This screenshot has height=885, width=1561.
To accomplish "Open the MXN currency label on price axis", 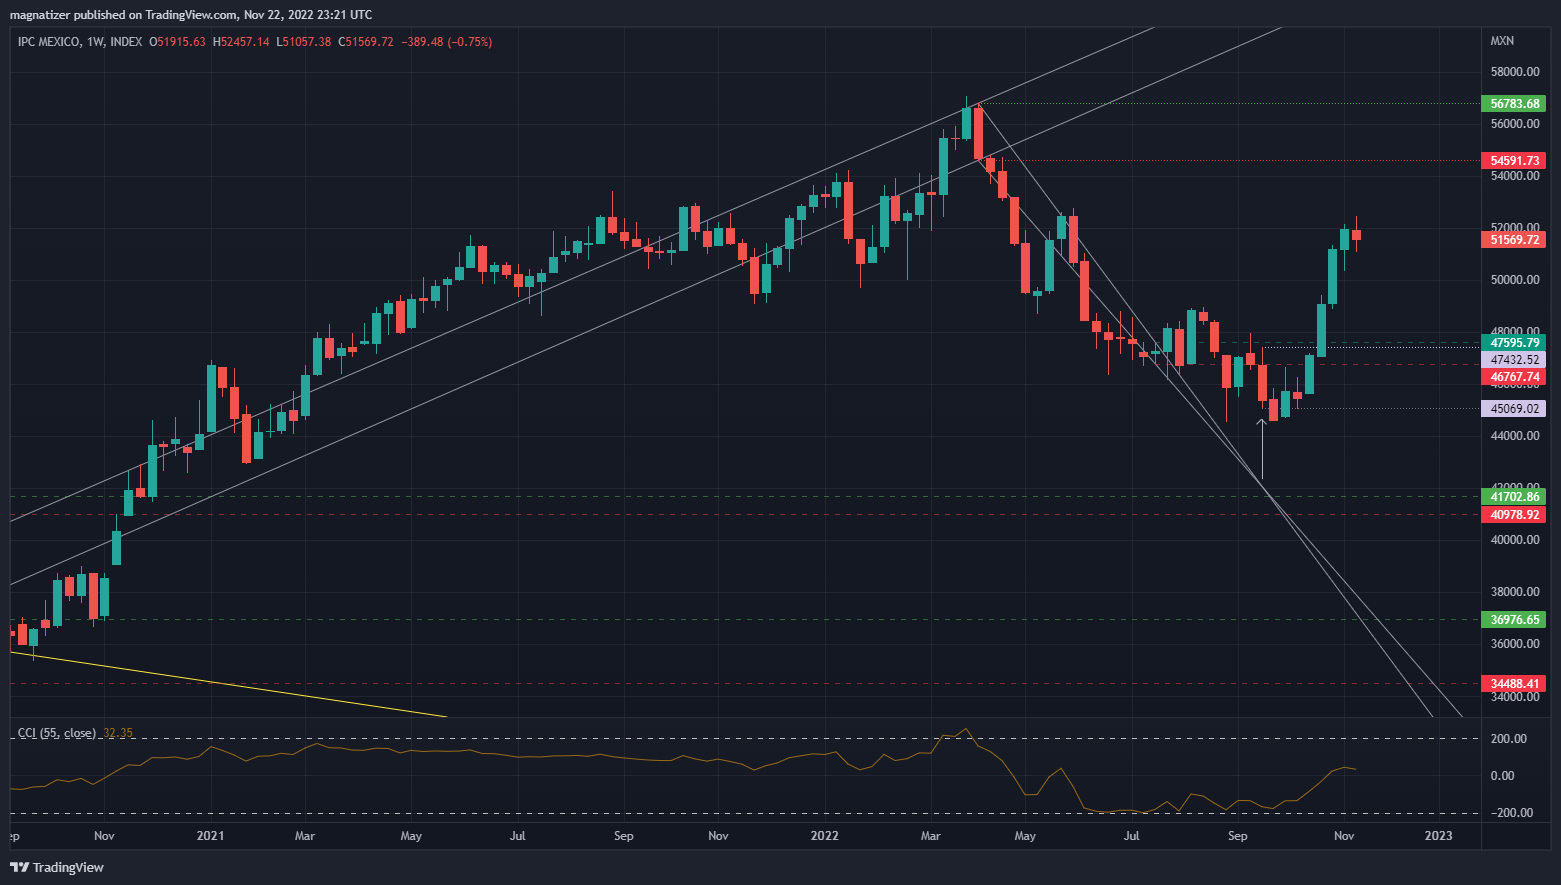I will (x=1502, y=41).
